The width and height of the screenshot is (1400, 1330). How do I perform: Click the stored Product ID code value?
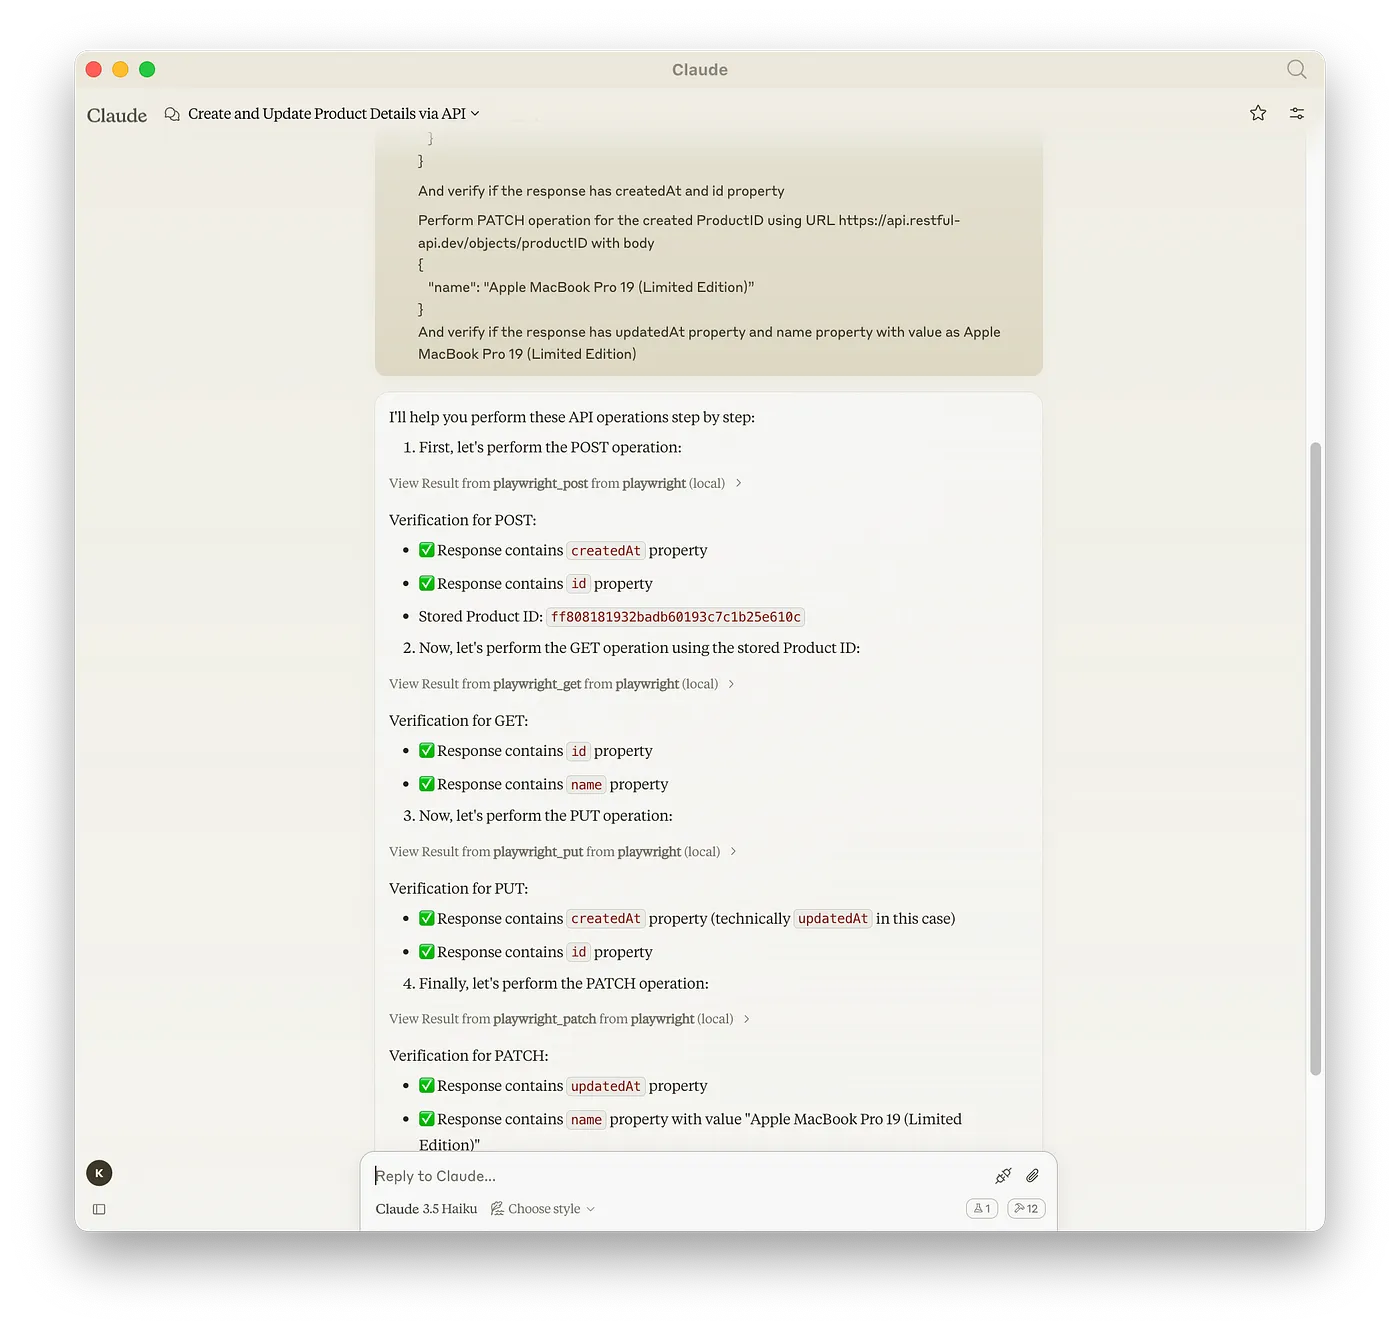(x=676, y=617)
